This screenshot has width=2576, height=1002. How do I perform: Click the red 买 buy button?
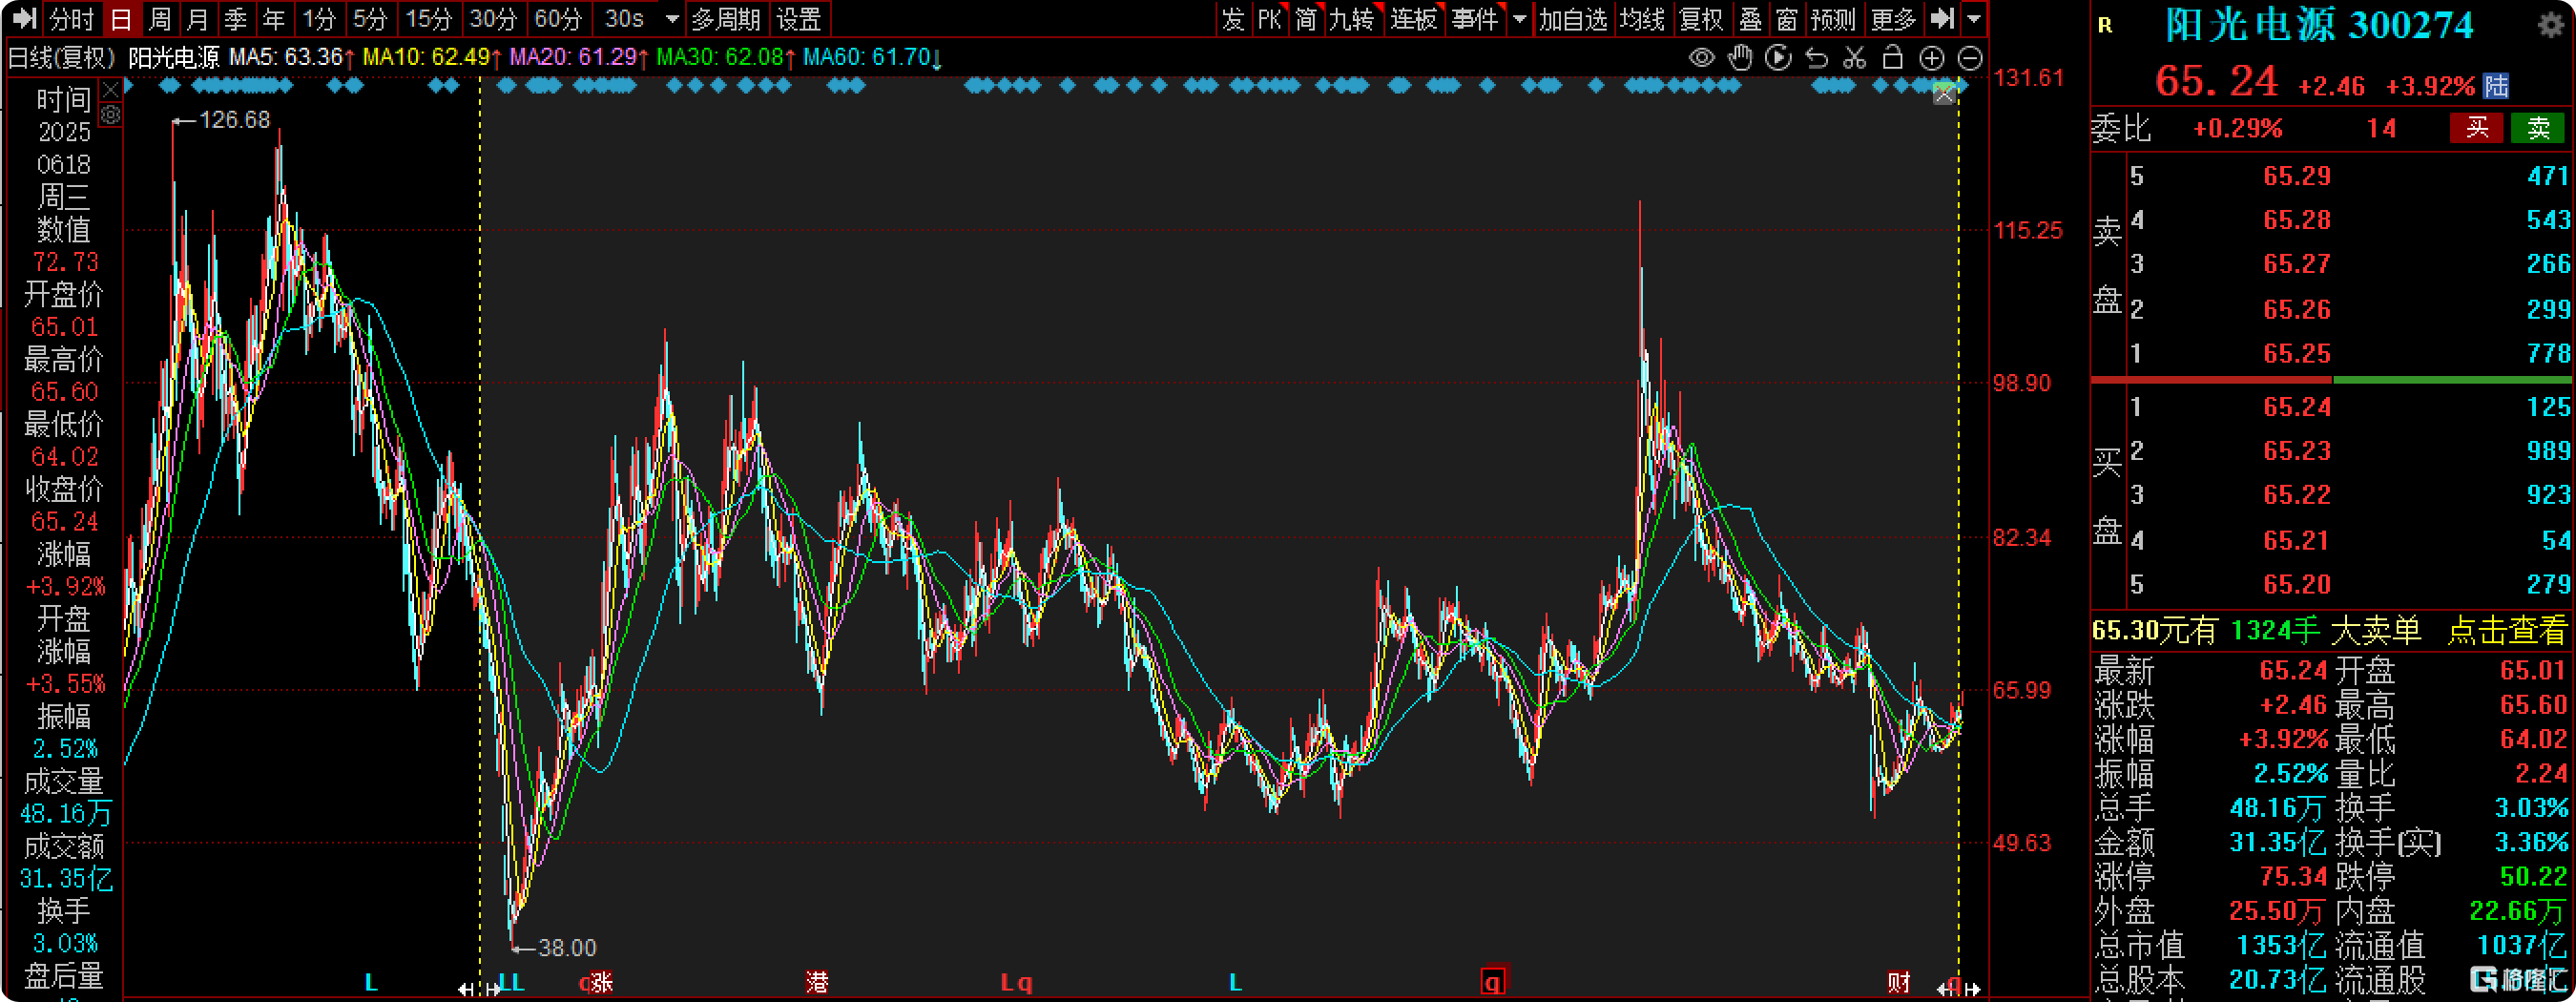2476,128
